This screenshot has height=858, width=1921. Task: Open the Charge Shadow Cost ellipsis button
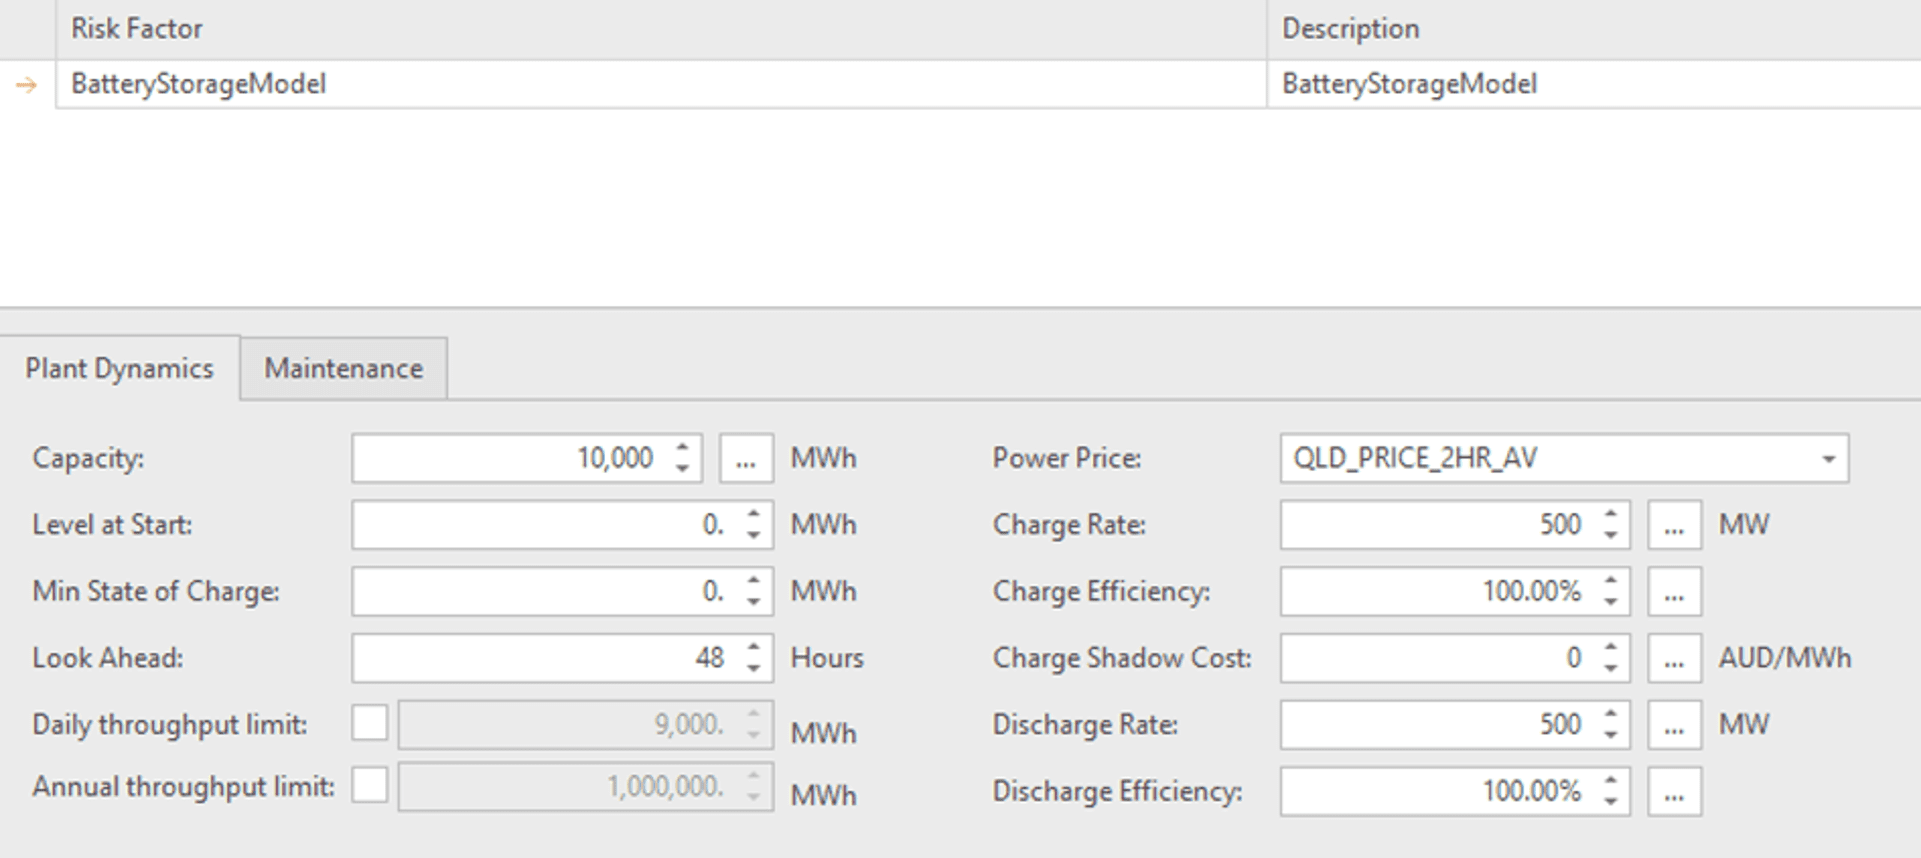click(x=1675, y=659)
